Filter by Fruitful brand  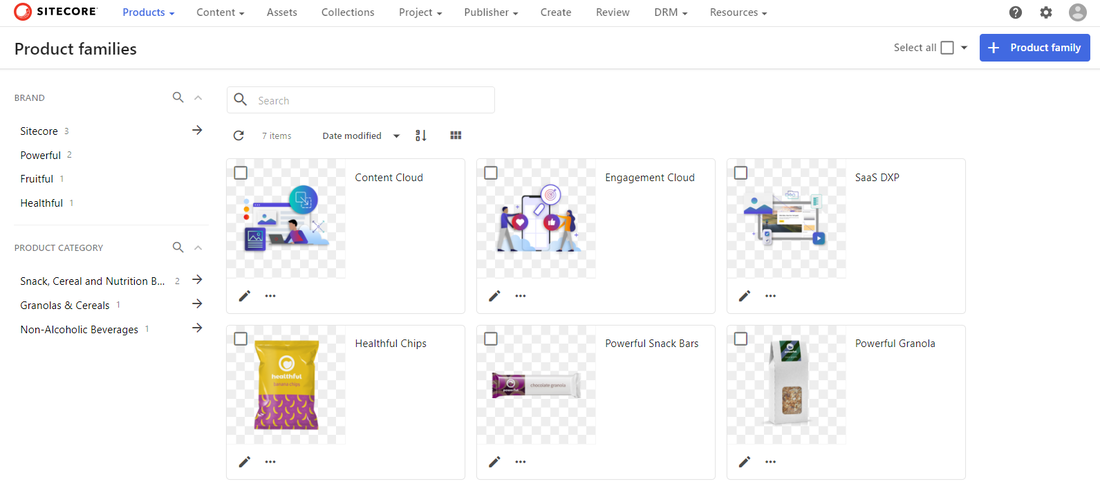(x=36, y=179)
